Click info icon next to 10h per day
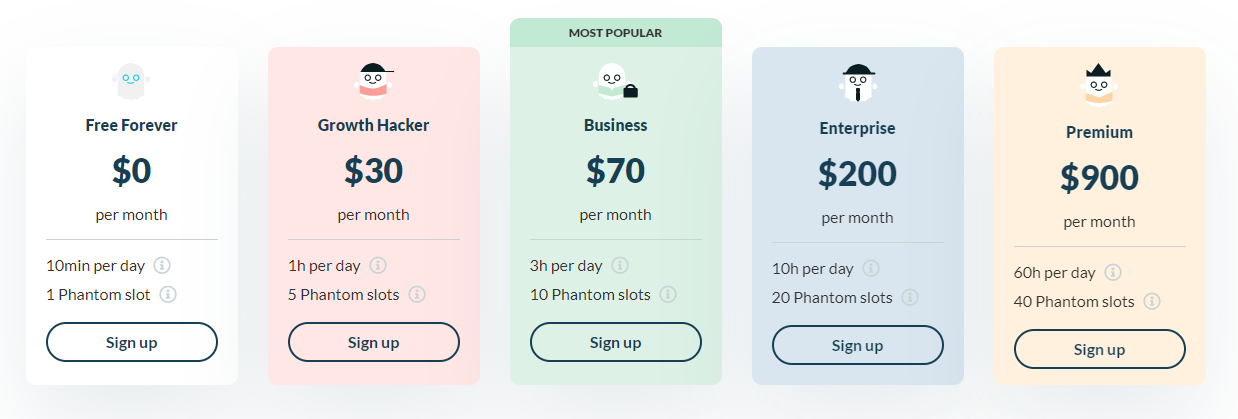1238x419 pixels. [871, 269]
